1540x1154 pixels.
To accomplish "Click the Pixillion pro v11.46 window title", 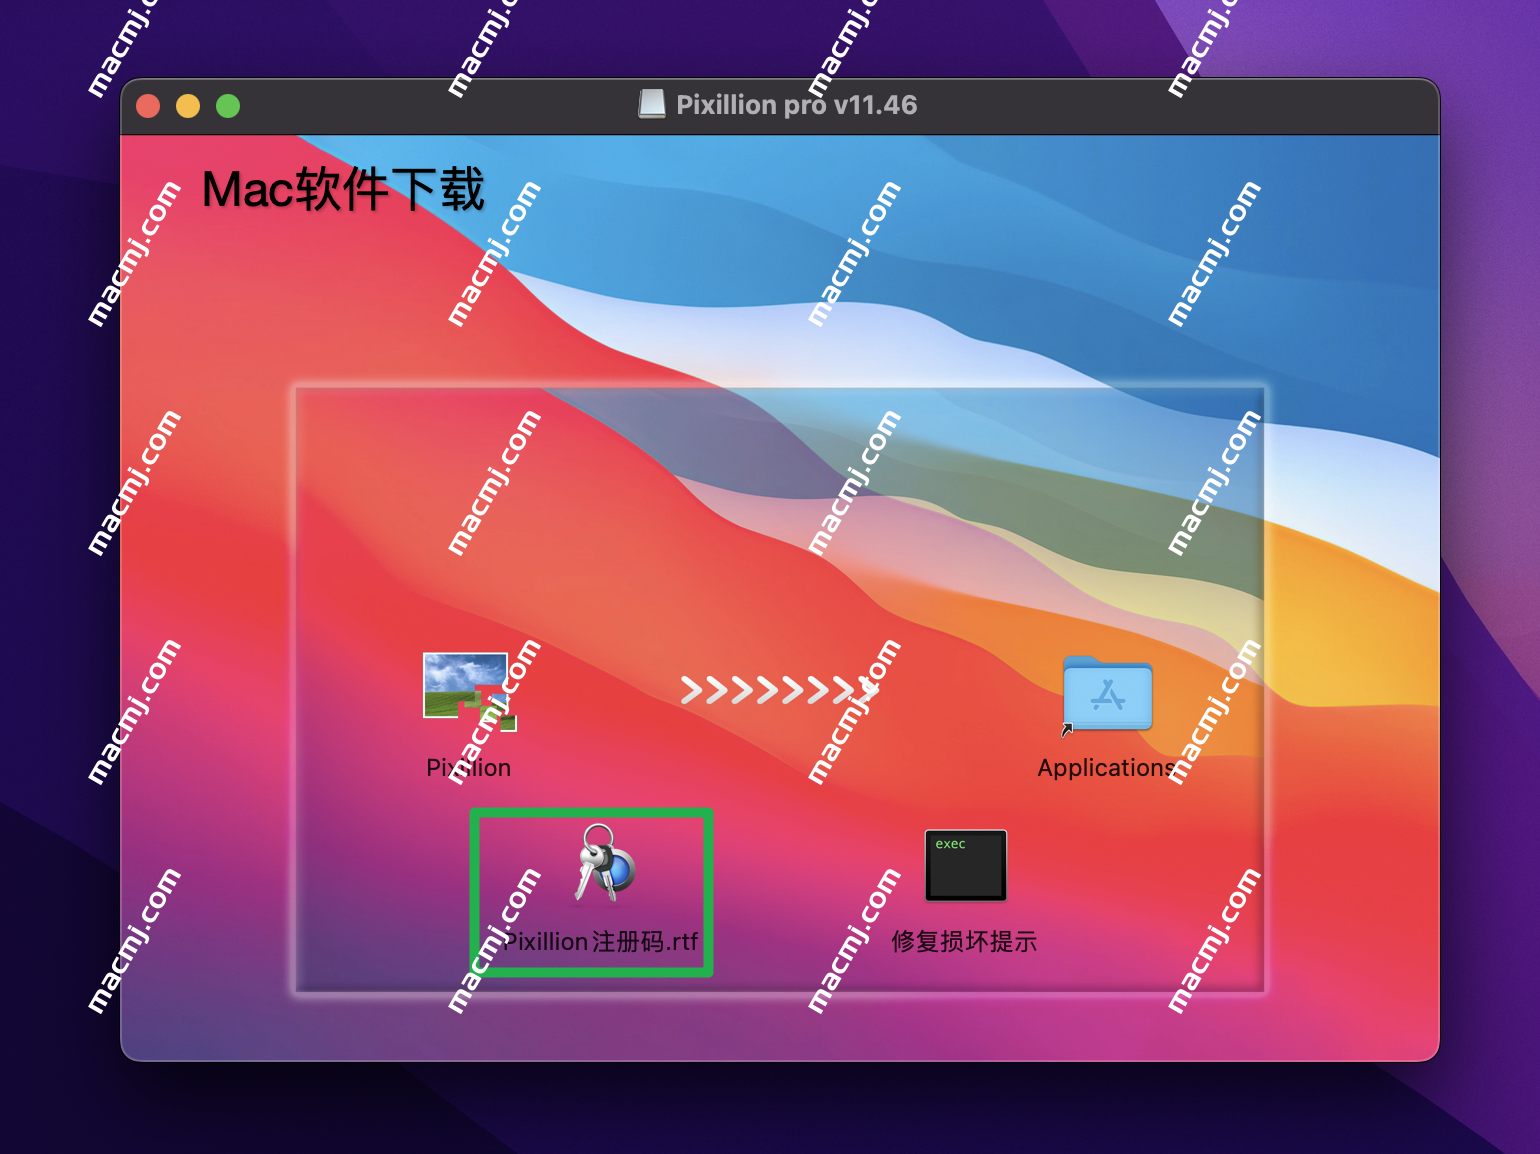I will [x=796, y=105].
